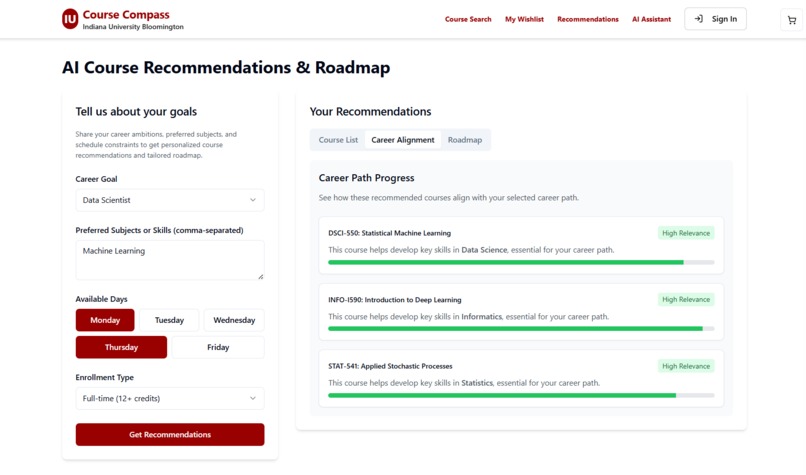Open Course Search in navigation
Image resolution: width=806 pixels, height=475 pixels.
click(x=468, y=19)
